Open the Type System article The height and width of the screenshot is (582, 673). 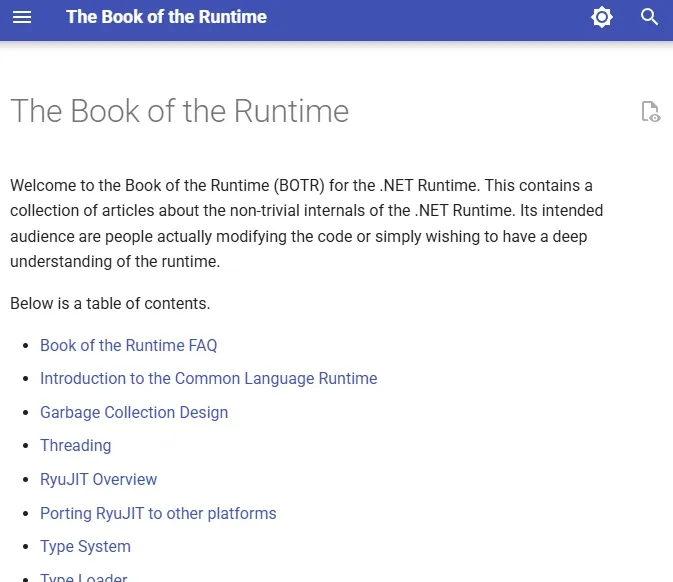coord(85,547)
